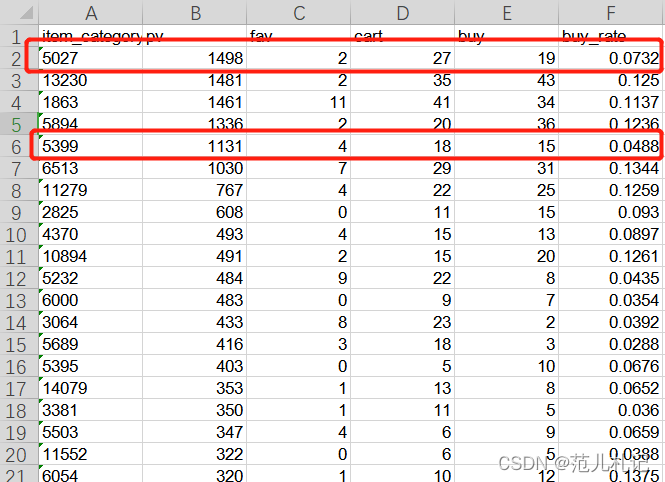Select column B header

pyautogui.click(x=195, y=13)
